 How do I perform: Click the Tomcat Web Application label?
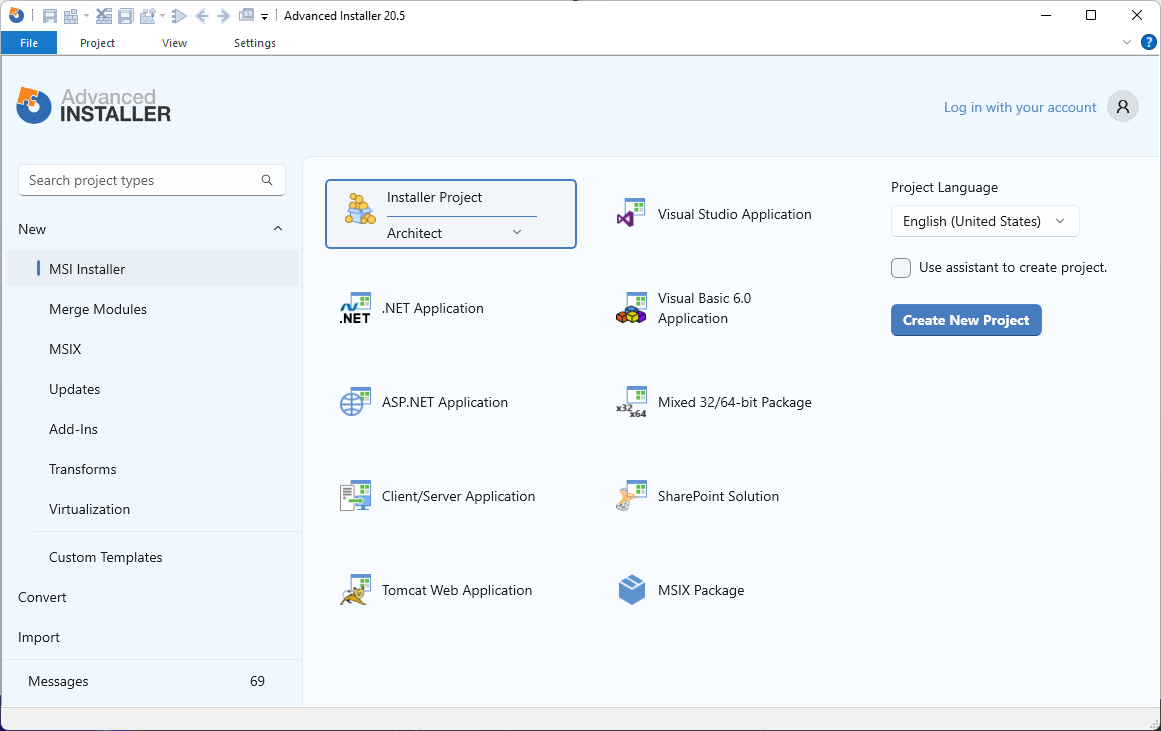pos(457,590)
